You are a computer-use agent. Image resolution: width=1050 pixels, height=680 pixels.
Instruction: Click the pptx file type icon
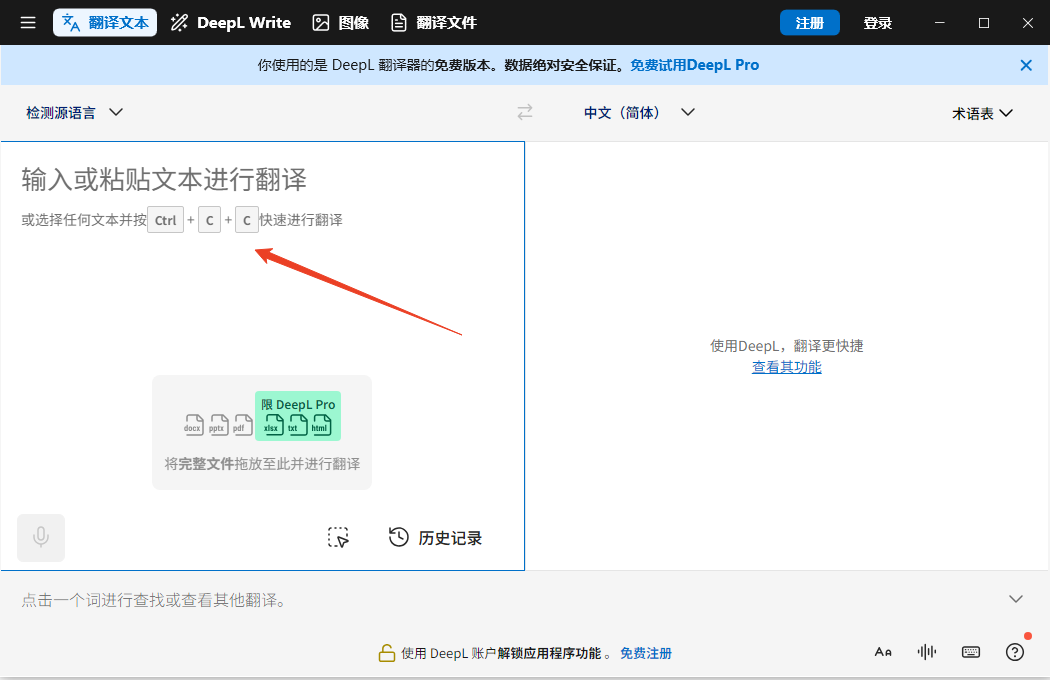tap(218, 425)
